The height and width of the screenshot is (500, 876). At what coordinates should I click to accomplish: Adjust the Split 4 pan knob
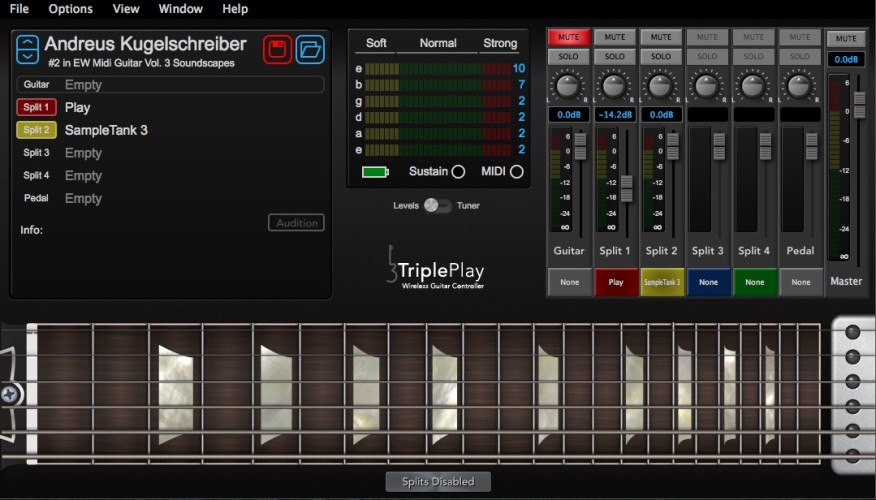click(753, 85)
